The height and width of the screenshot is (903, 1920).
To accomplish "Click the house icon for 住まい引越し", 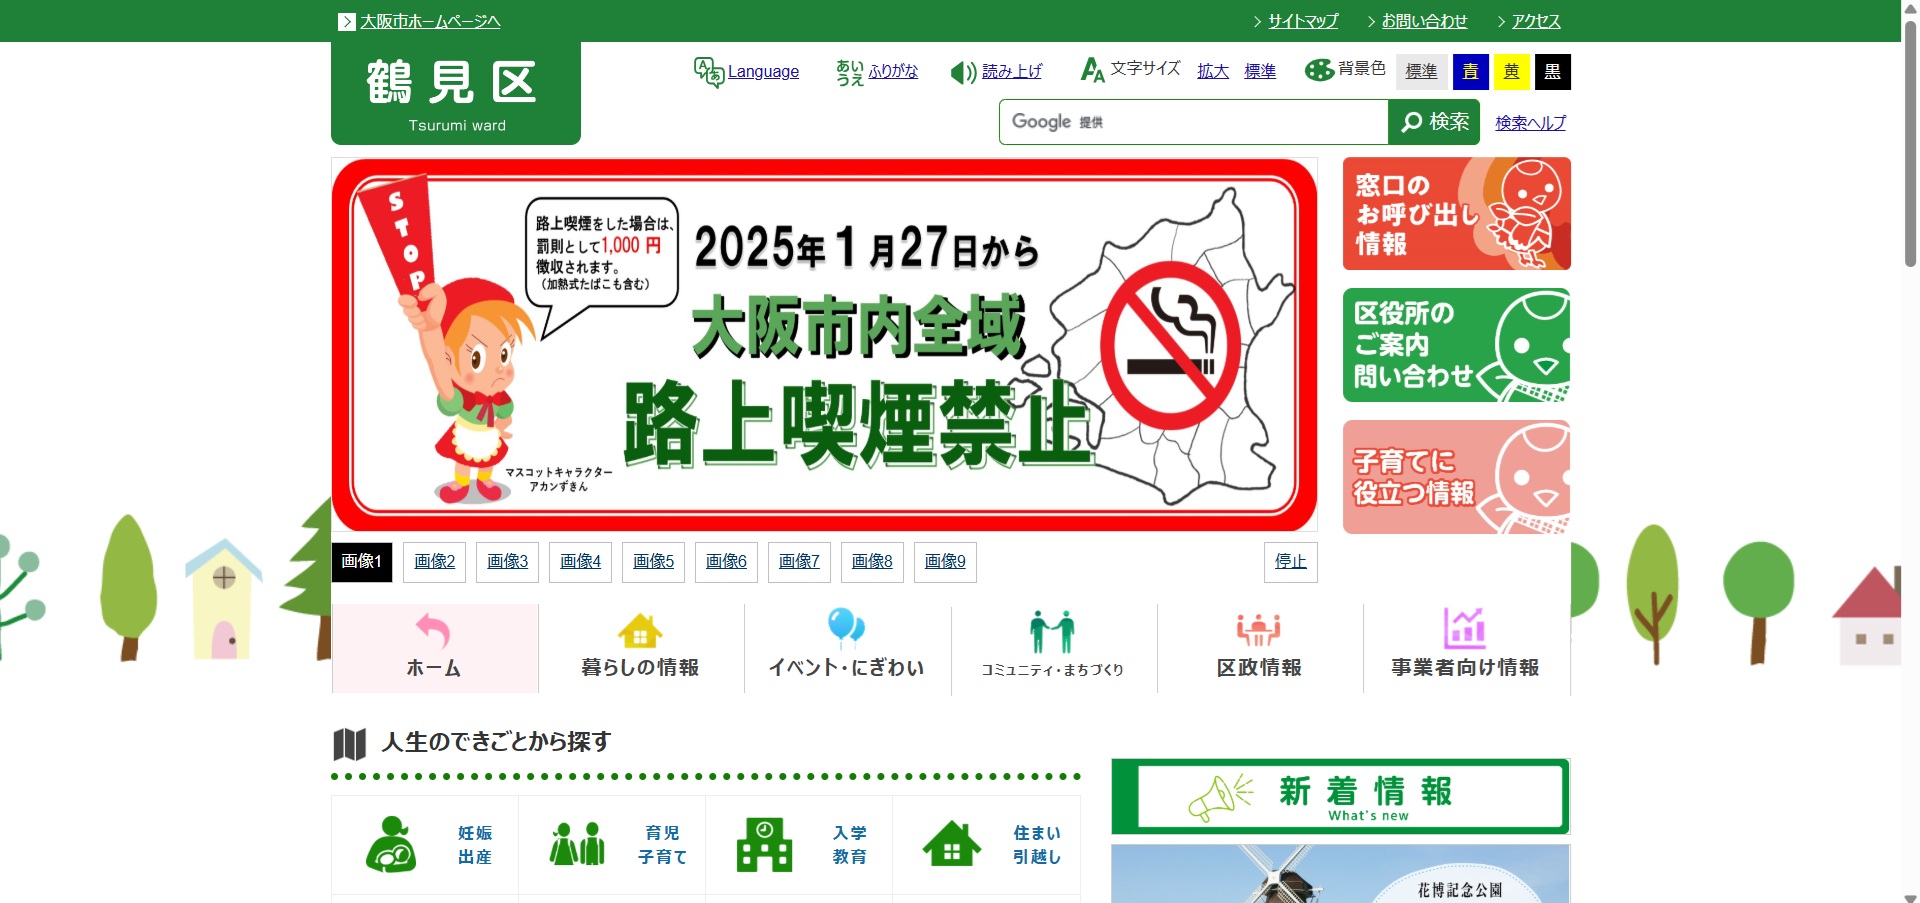I will click(951, 843).
